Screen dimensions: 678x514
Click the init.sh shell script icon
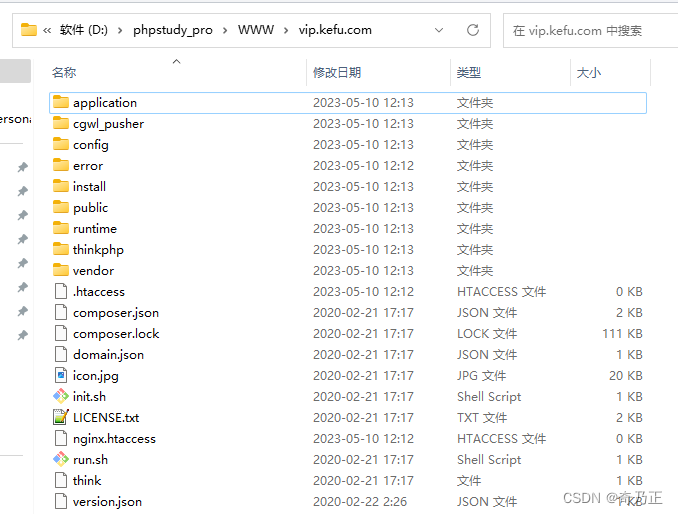[61, 396]
